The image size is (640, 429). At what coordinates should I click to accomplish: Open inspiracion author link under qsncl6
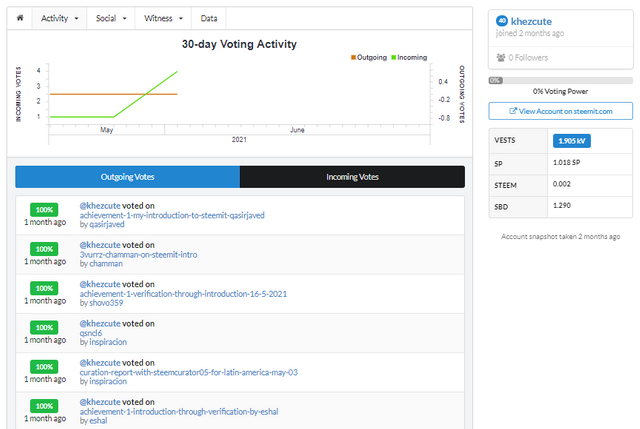(108, 342)
